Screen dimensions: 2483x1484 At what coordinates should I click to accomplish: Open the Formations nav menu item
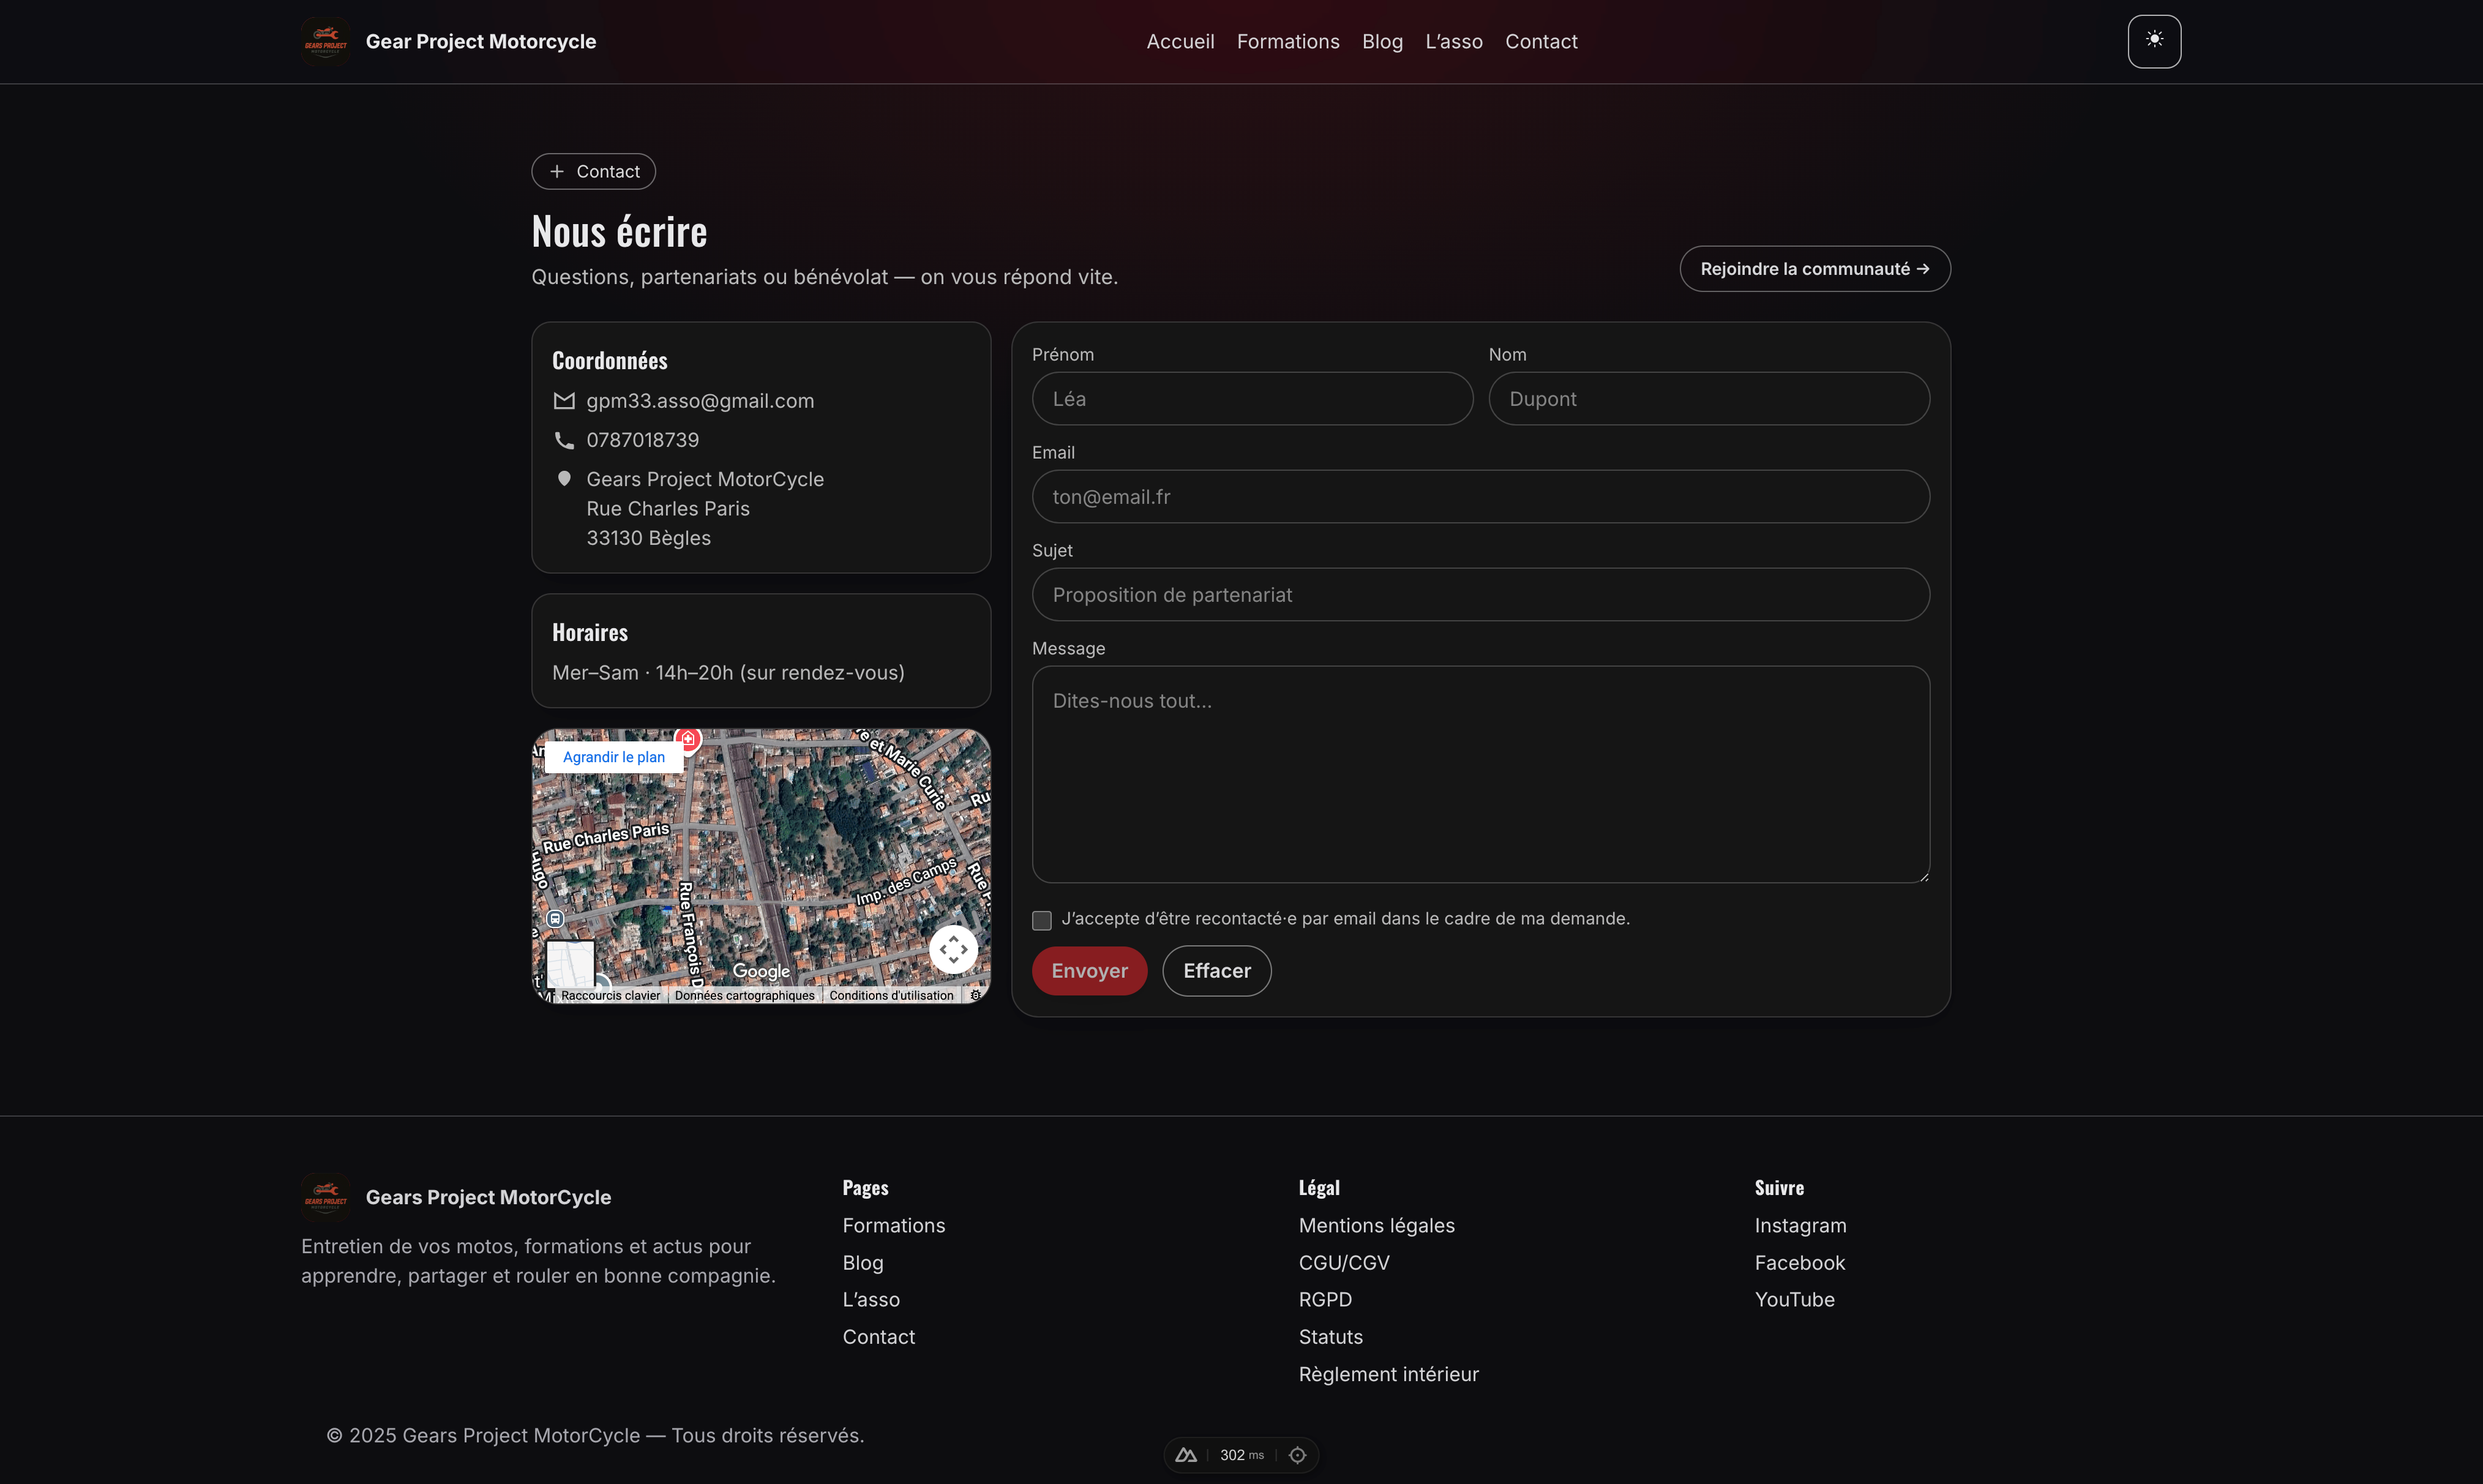(1287, 41)
